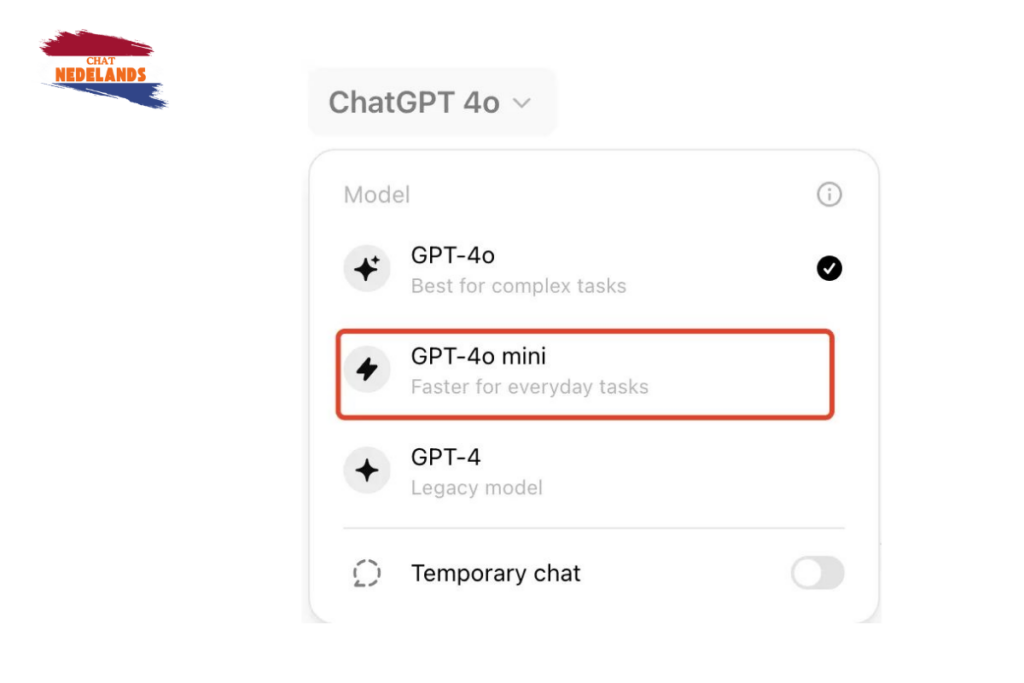Click the "Model" section header
The width and height of the screenshot is (1024, 683).
pos(377,195)
